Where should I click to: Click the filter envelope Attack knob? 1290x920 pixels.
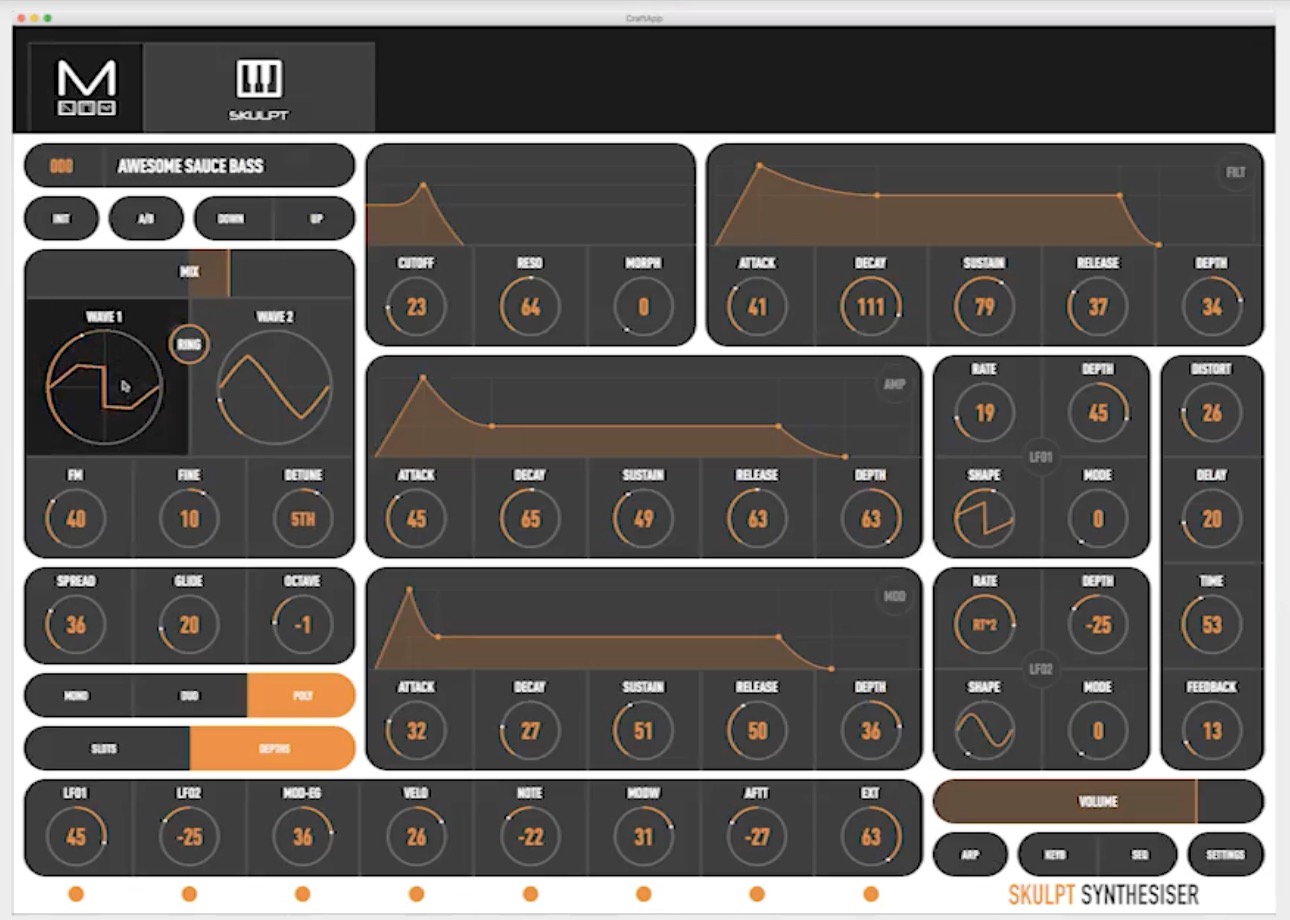[x=757, y=307]
